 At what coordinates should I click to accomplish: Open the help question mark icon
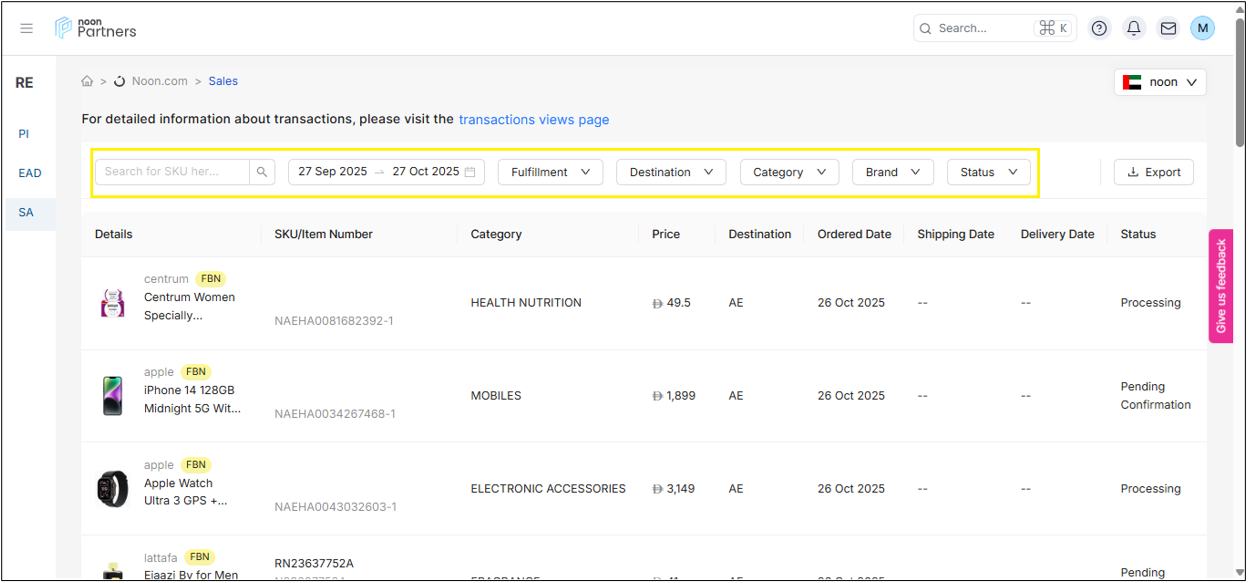point(1099,28)
